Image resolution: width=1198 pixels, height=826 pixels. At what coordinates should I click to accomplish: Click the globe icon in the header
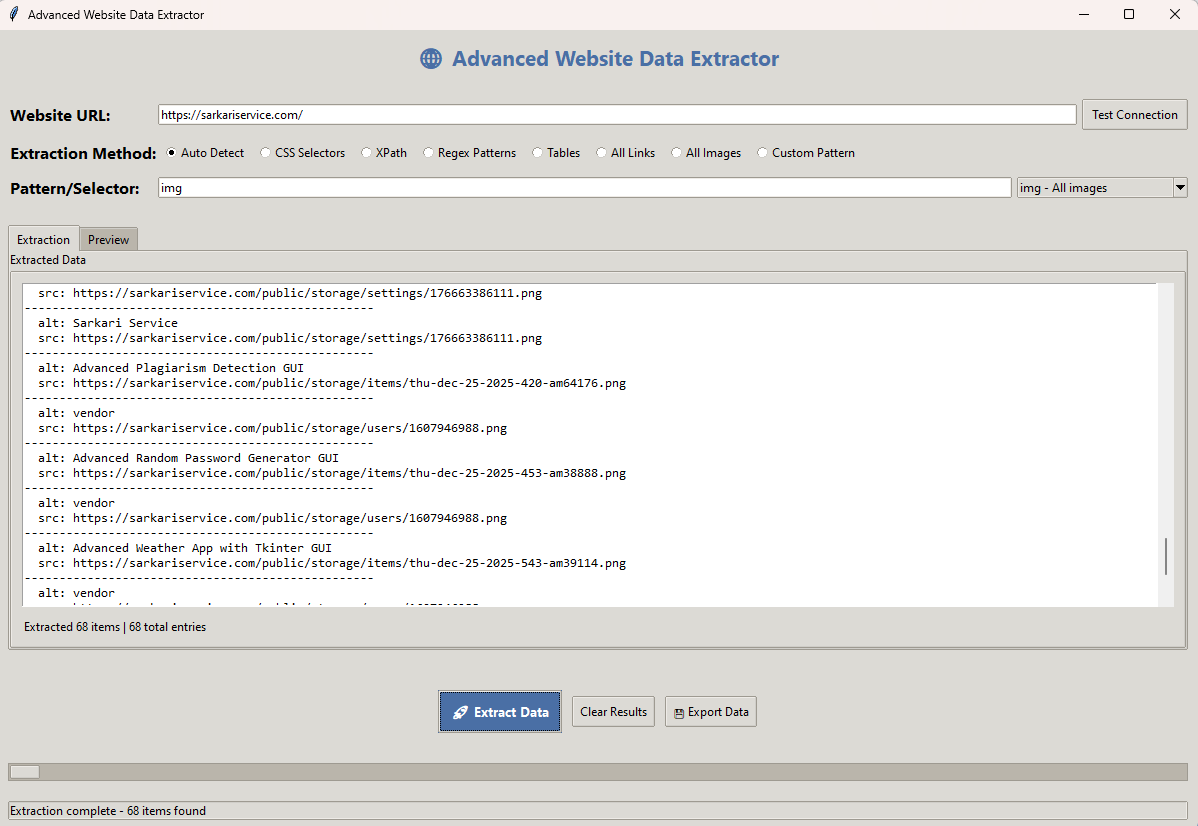point(430,59)
